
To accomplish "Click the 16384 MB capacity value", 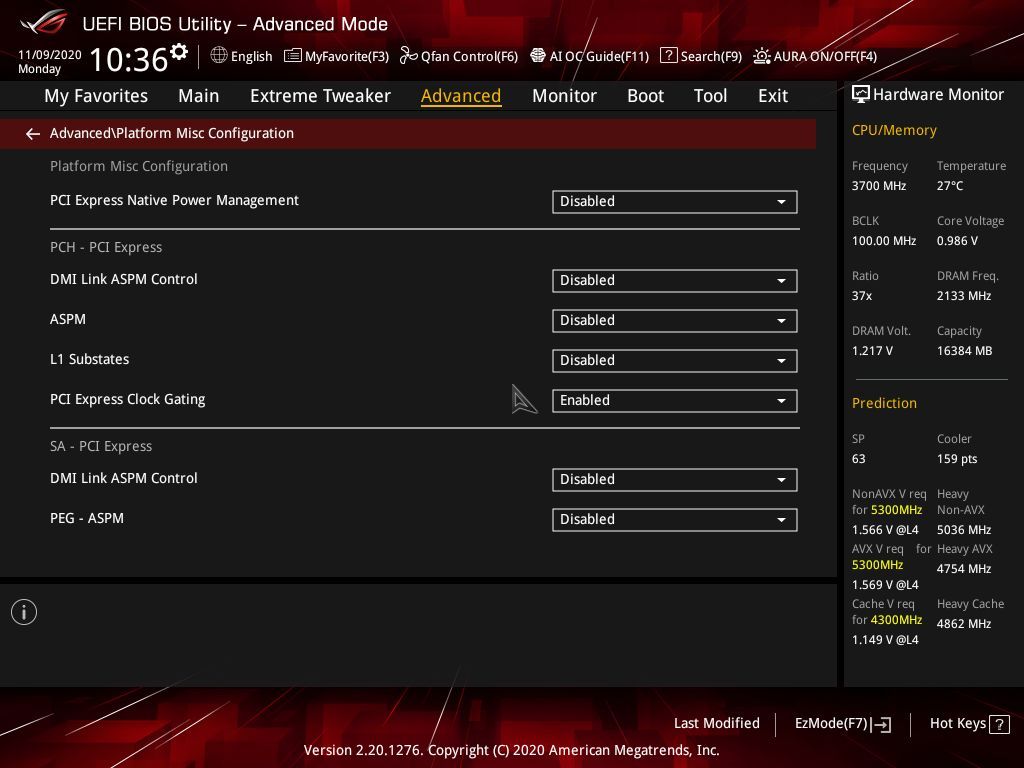I will pos(965,351).
